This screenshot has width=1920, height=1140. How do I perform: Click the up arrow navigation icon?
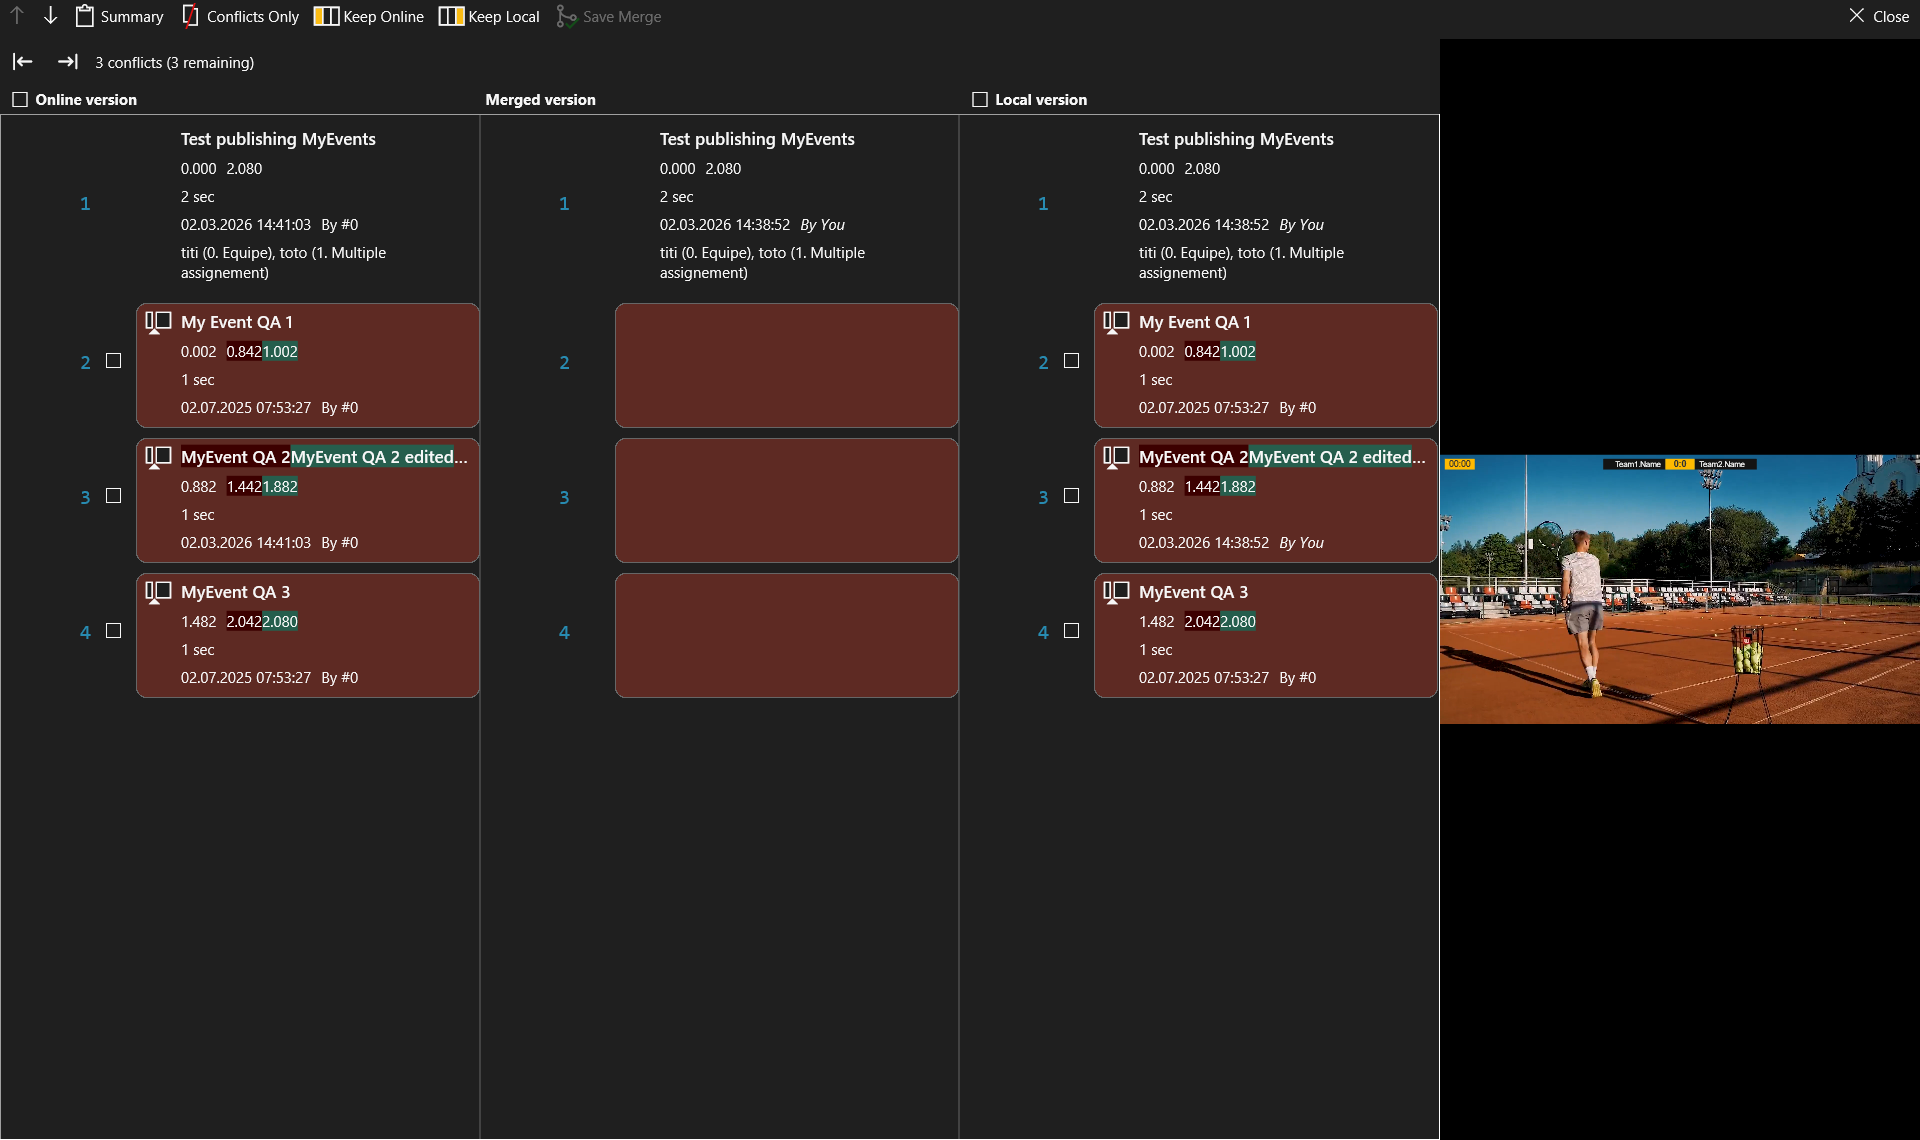point(17,16)
